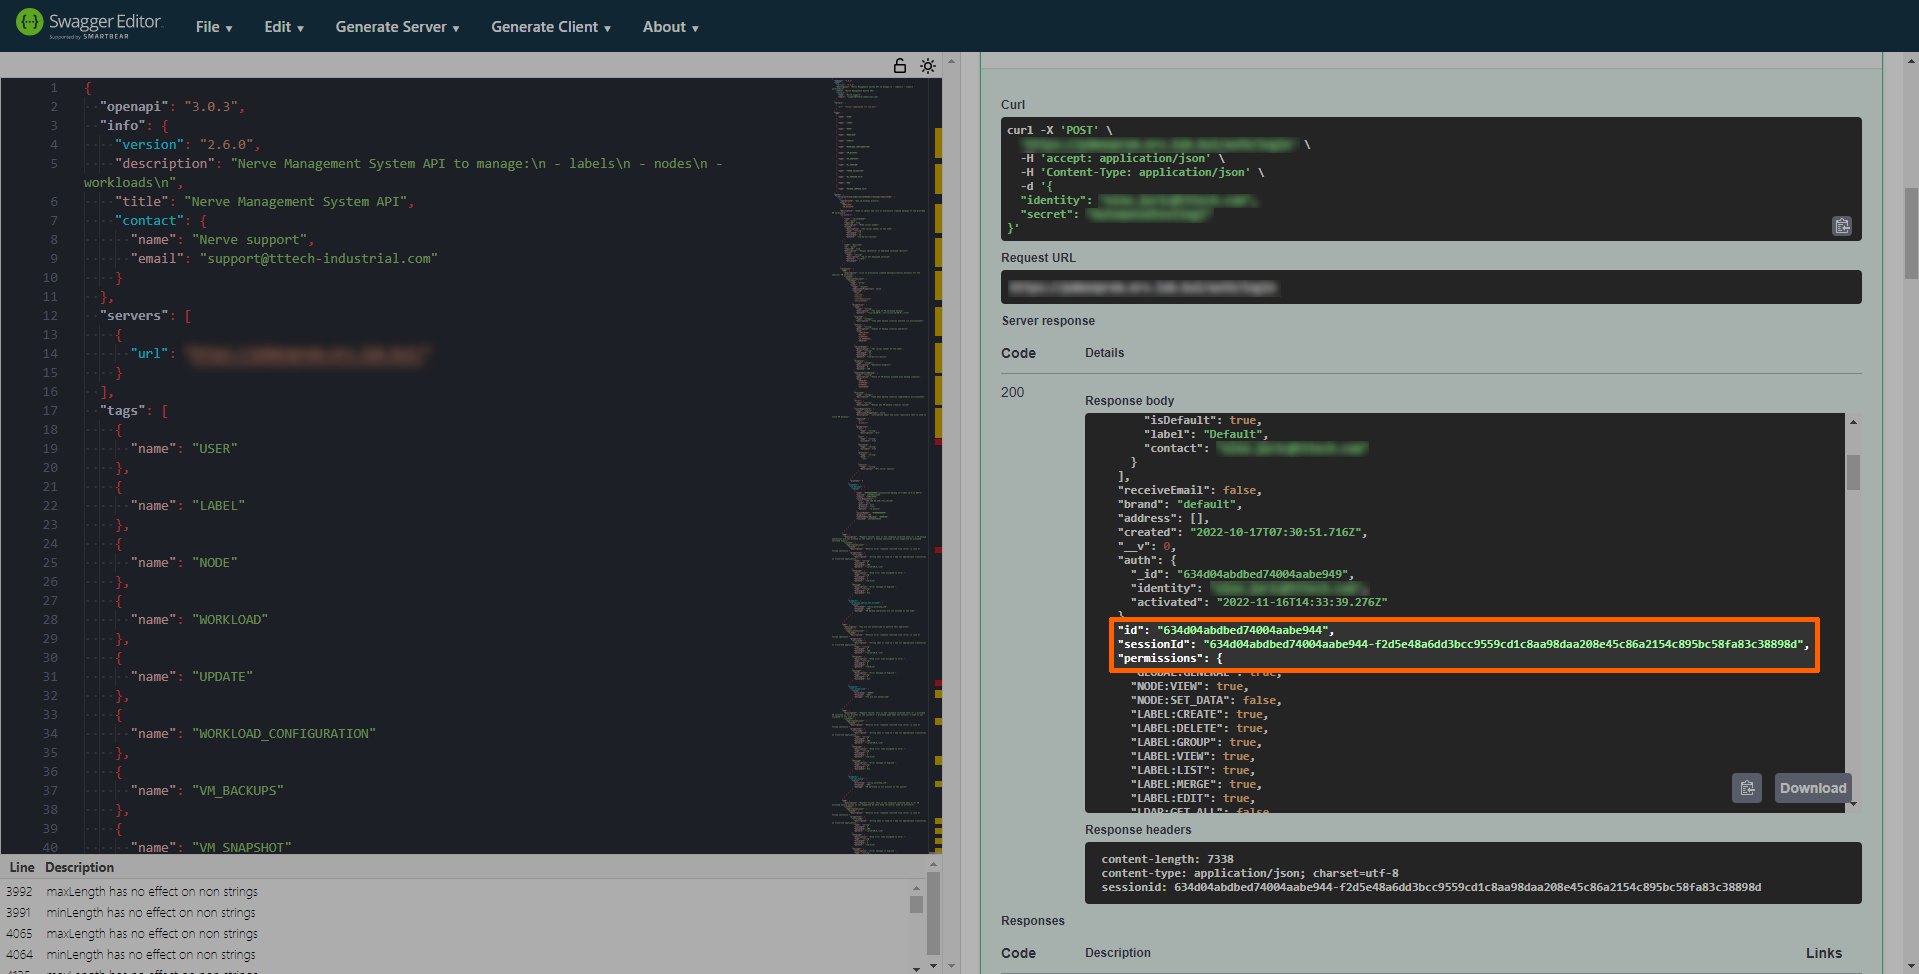Image resolution: width=1919 pixels, height=974 pixels.
Task: Click the Request URL field
Action: (1430, 287)
